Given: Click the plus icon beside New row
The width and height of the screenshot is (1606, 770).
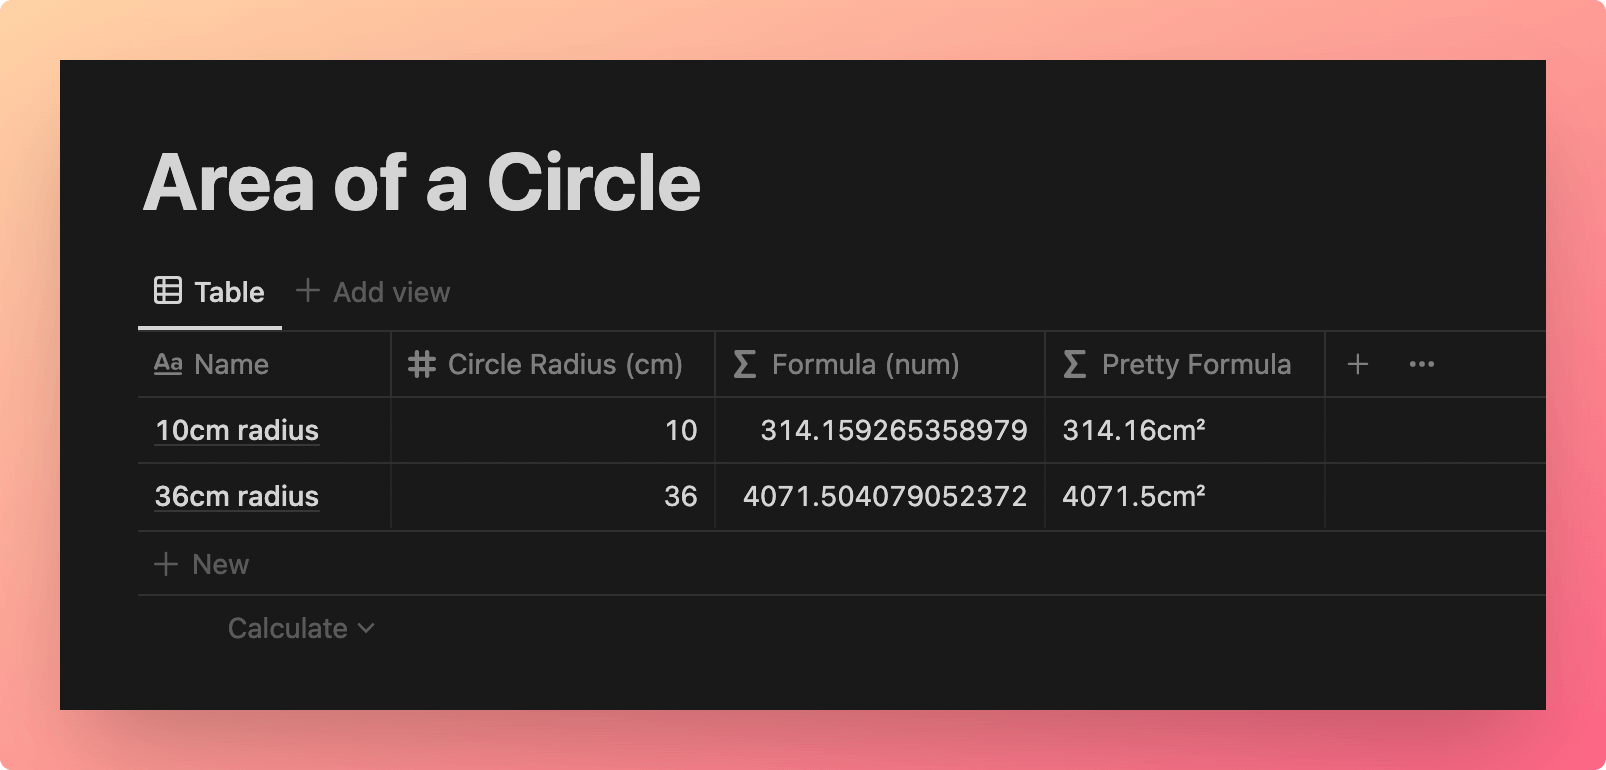Looking at the screenshot, I should (x=166, y=564).
